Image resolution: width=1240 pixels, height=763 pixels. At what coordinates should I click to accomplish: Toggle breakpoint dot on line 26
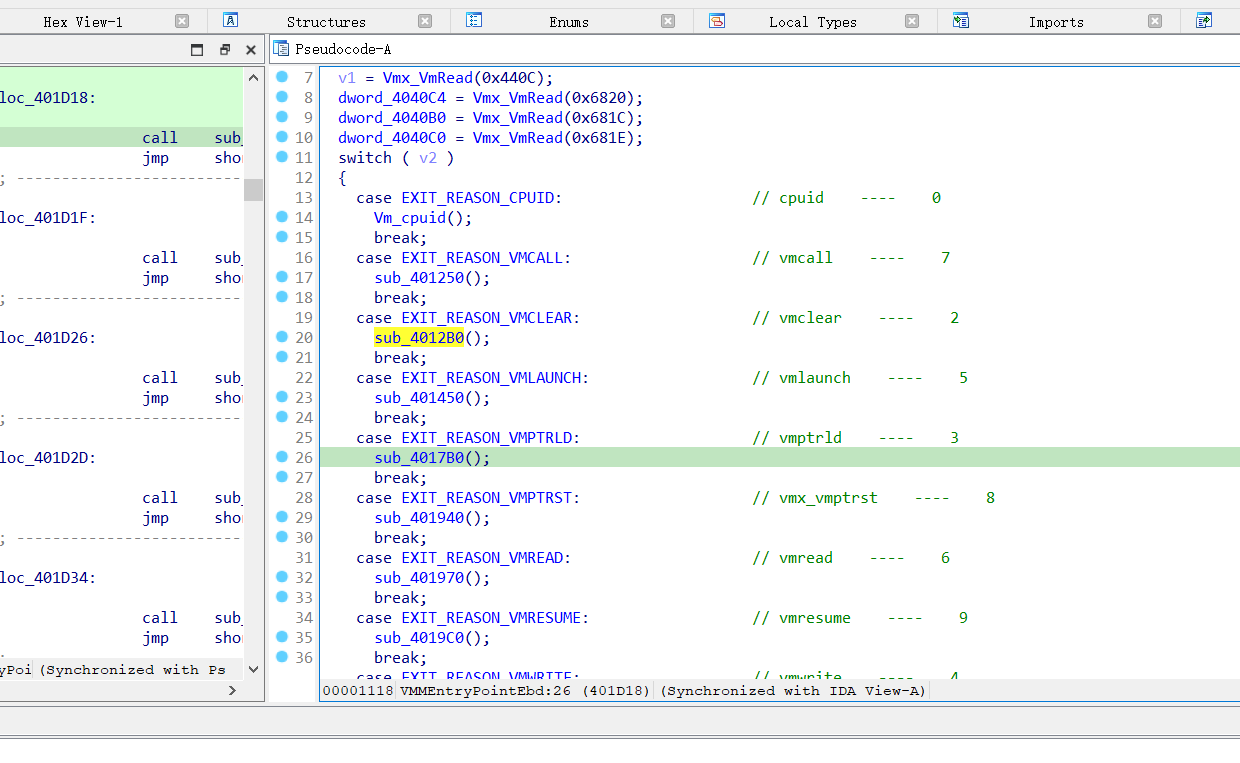(282, 457)
